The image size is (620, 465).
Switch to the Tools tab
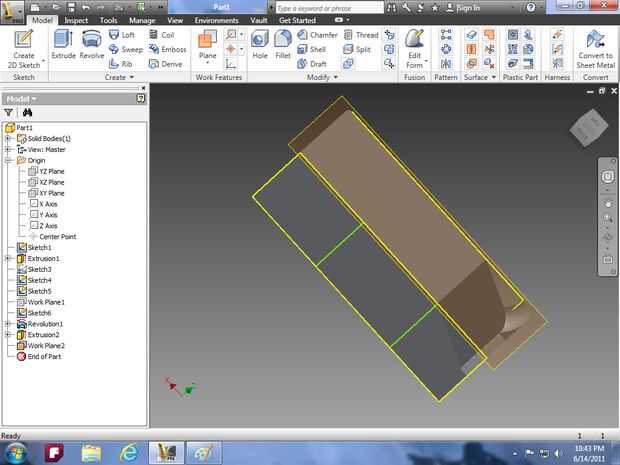[x=108, y=20]
